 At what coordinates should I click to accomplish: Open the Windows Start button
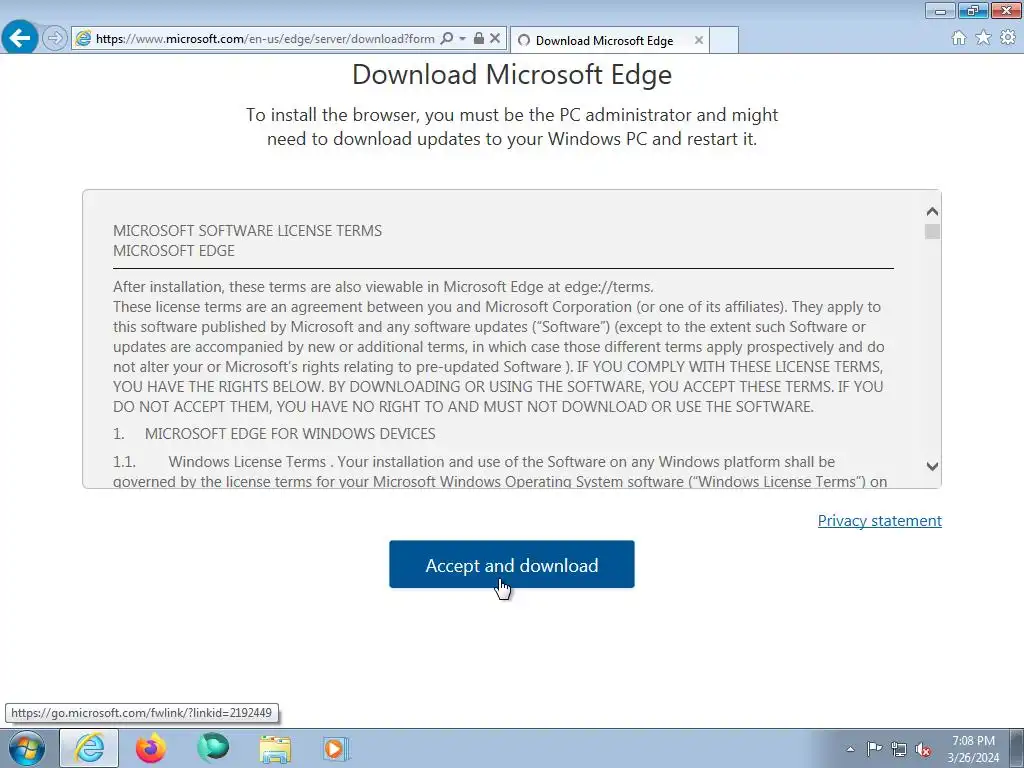(27, 748)
